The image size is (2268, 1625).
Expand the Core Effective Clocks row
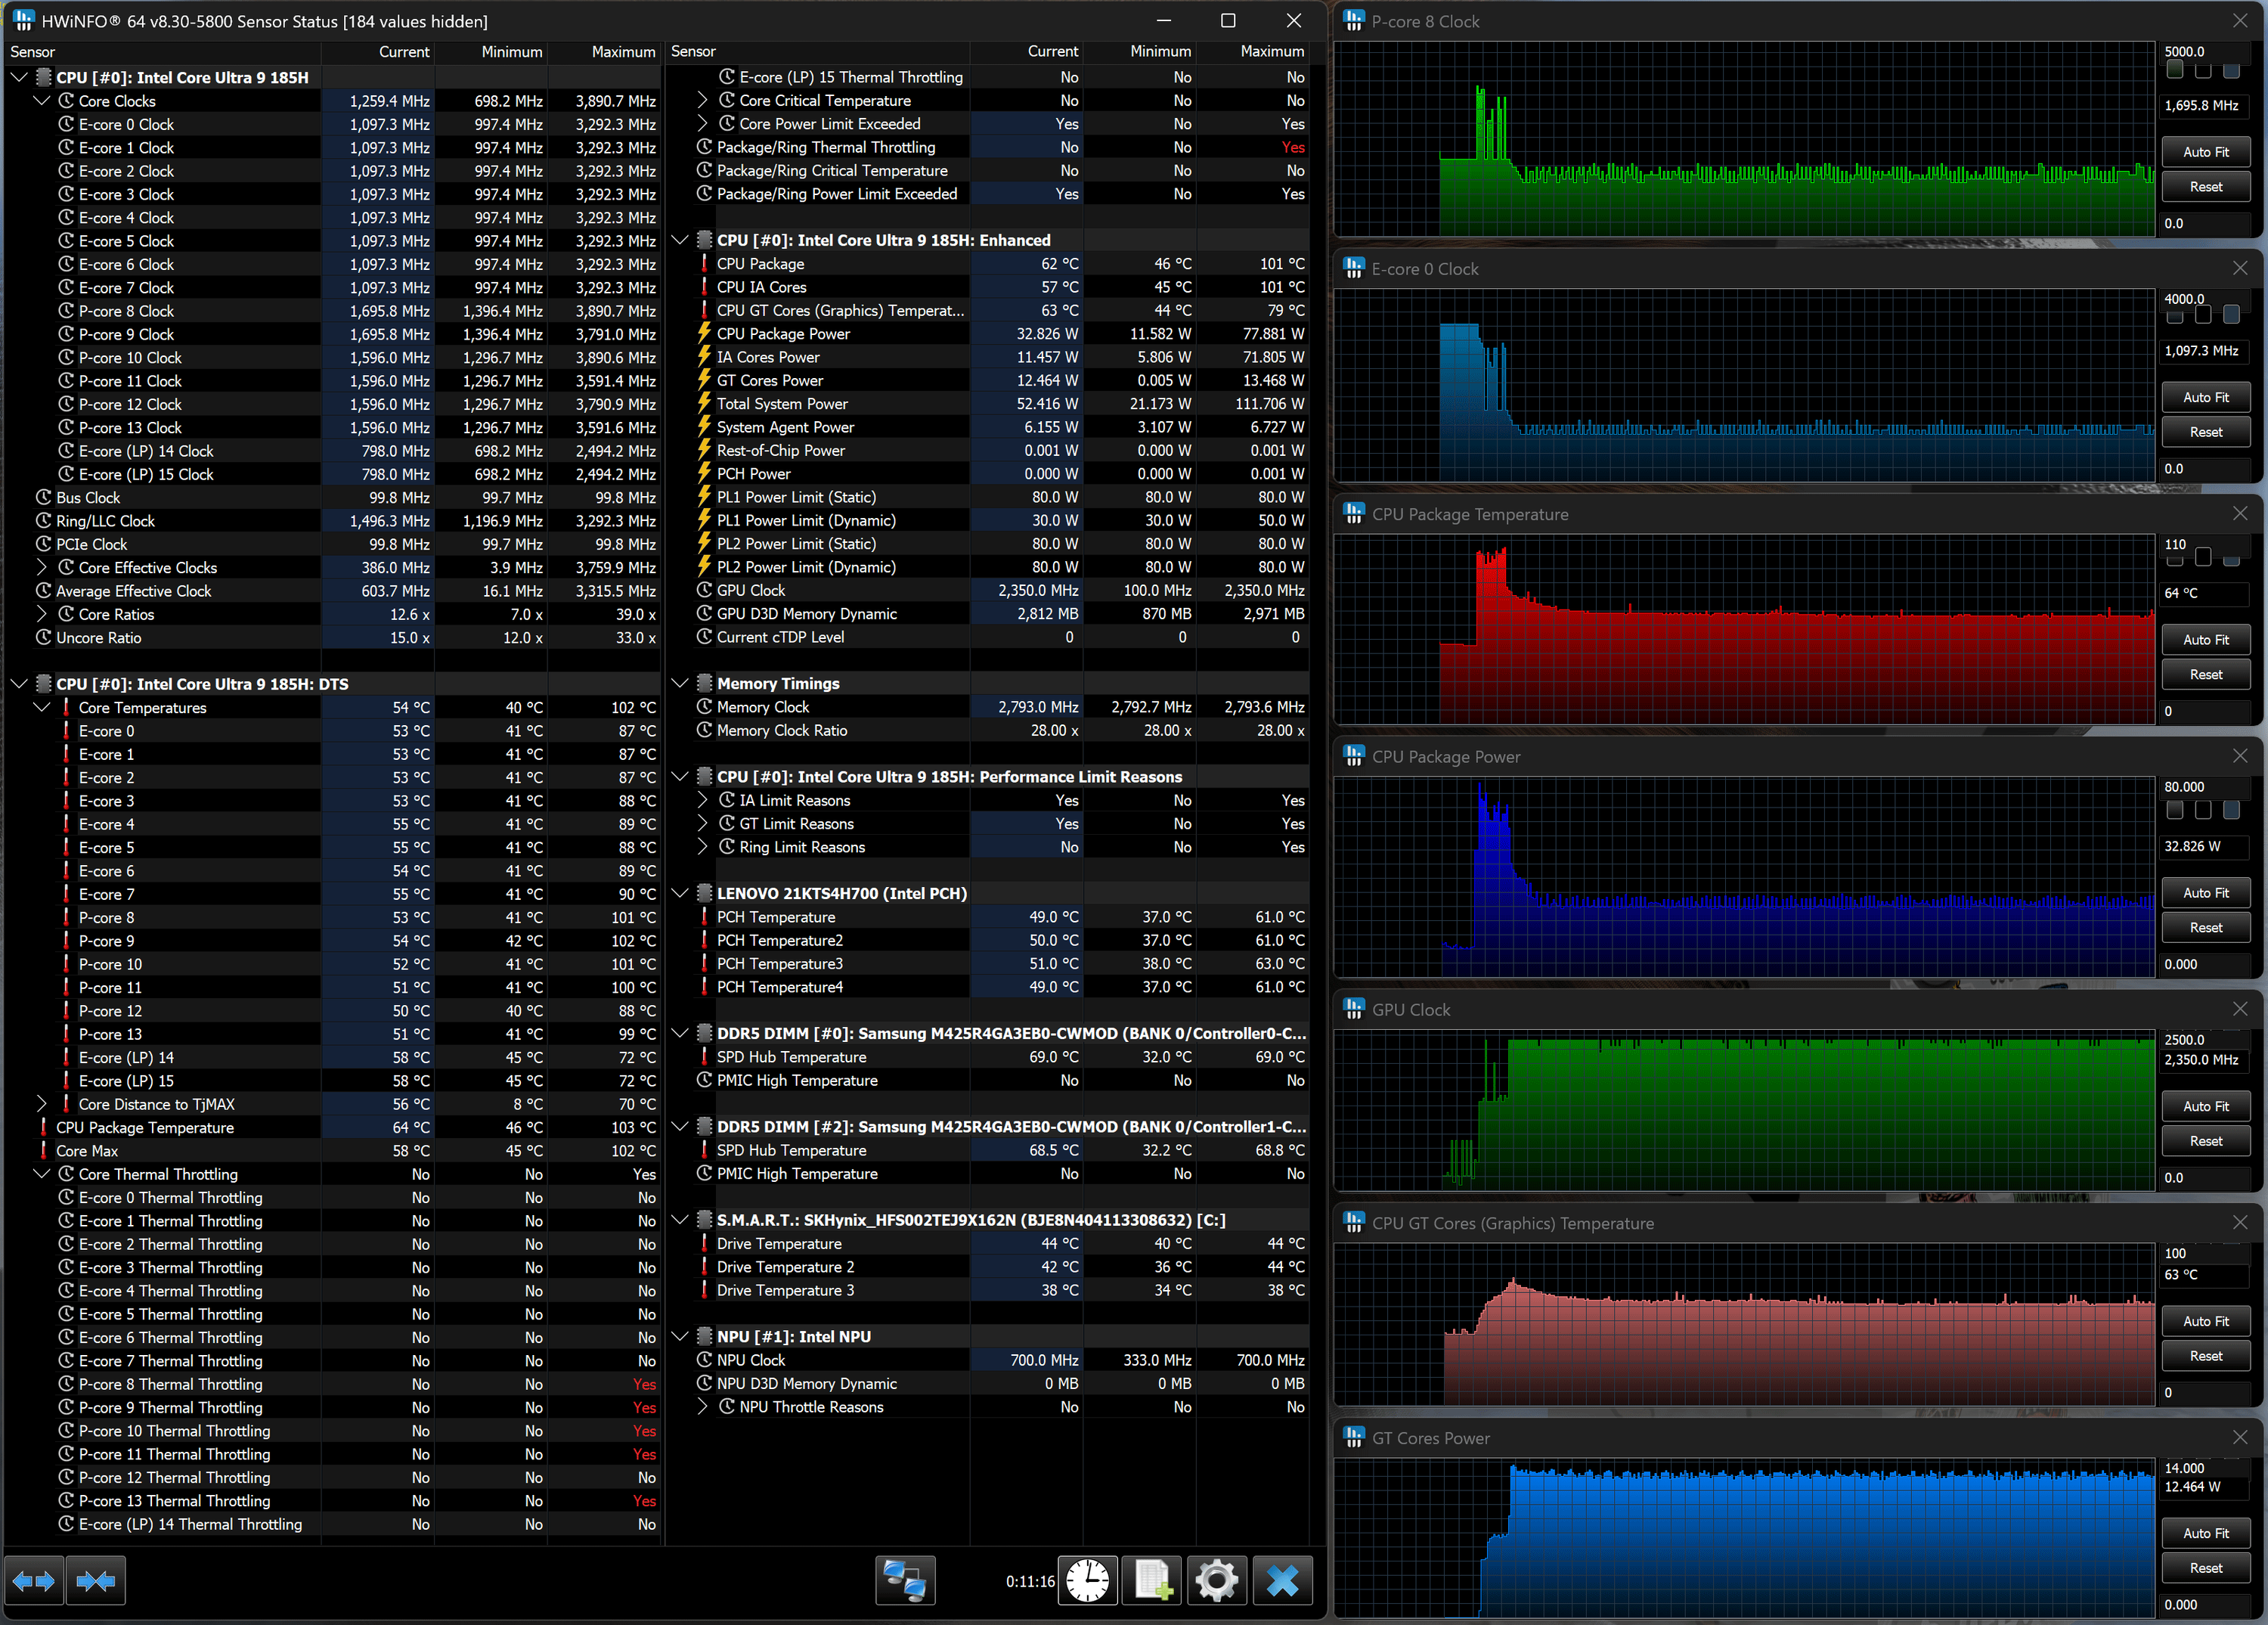42,567
